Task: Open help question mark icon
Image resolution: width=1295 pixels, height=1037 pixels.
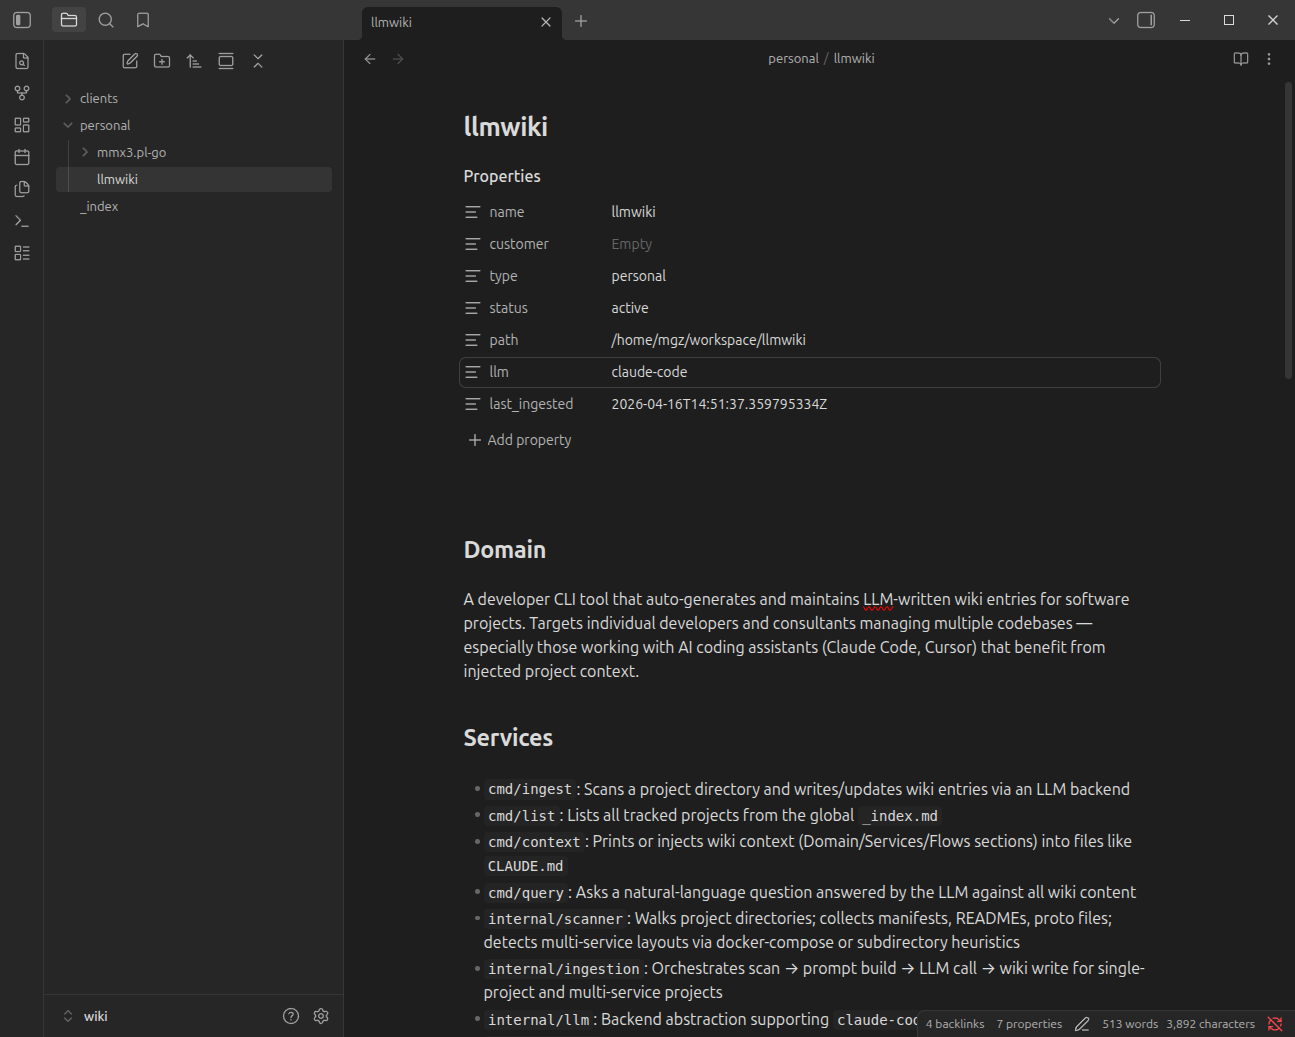Action: [x=291, y=1016]
